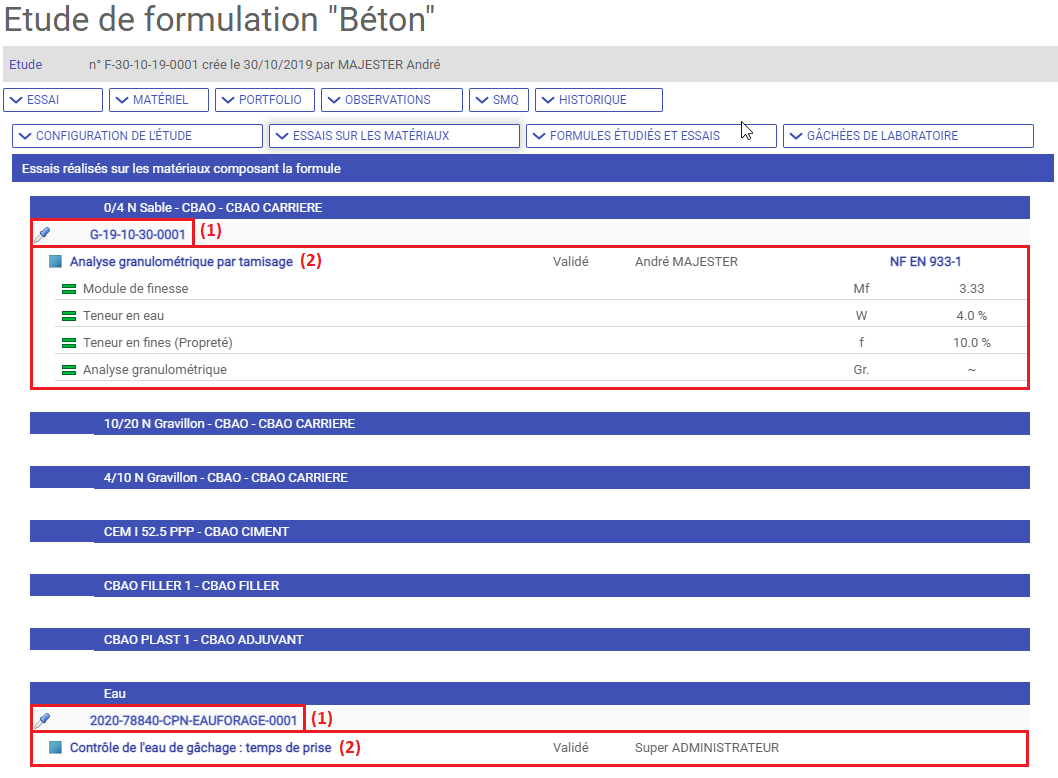
Task: Expand FORMULES ÉTUDIÉS ET ESSAIS section
Action: pyautogui.click(x=651, y=136)
